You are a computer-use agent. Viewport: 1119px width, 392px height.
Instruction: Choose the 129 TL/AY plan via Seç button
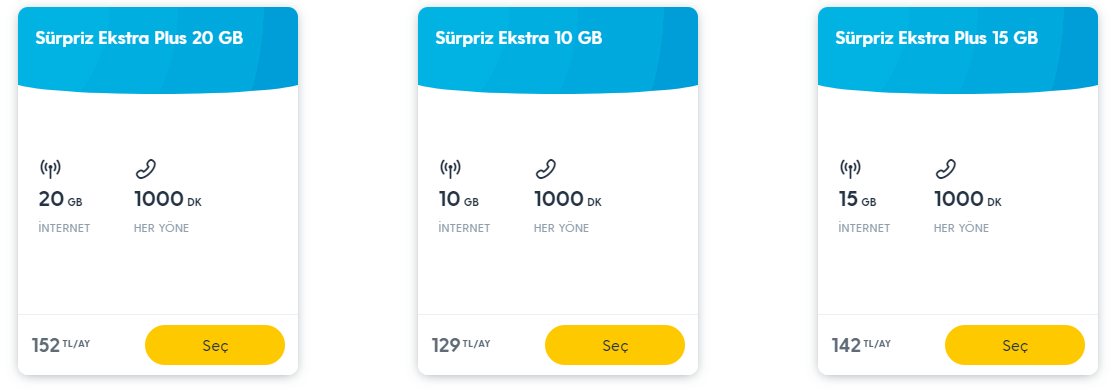(615, 346)
